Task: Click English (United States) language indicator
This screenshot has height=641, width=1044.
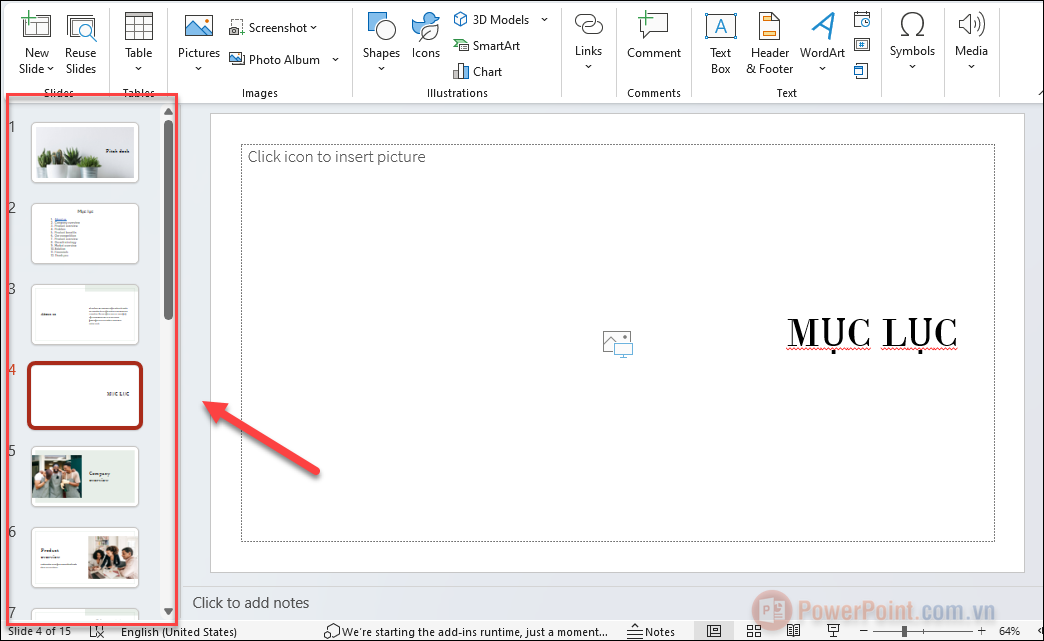Action: (178, 631)
